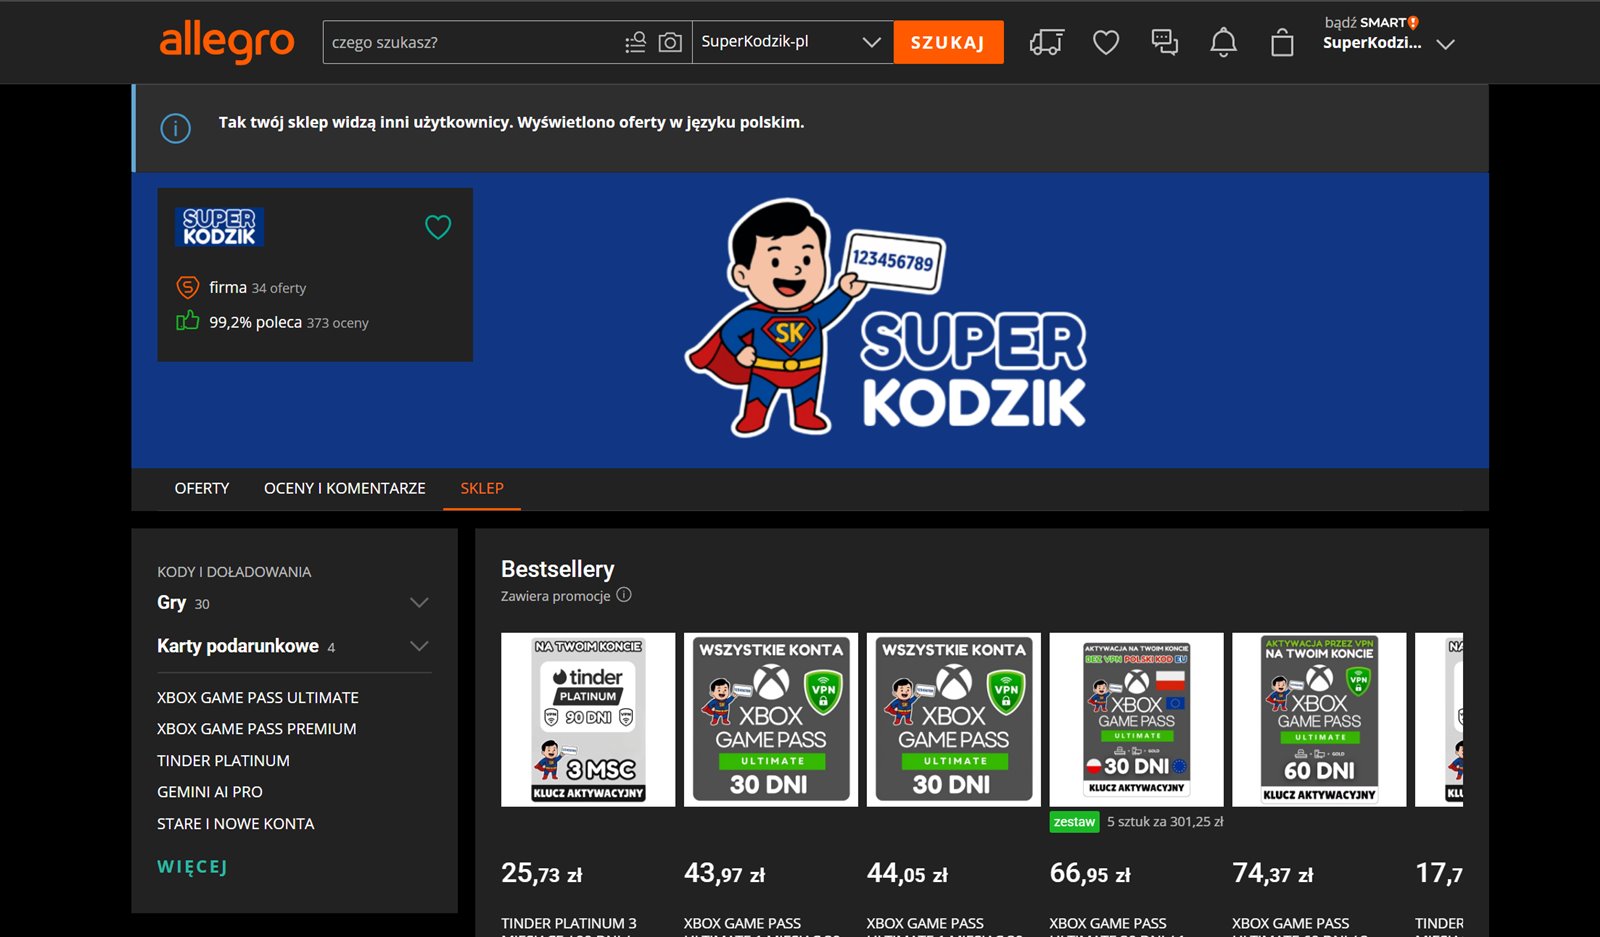Open Tinder Platinum 90 DNI product thumbnail

click(588, 719)
